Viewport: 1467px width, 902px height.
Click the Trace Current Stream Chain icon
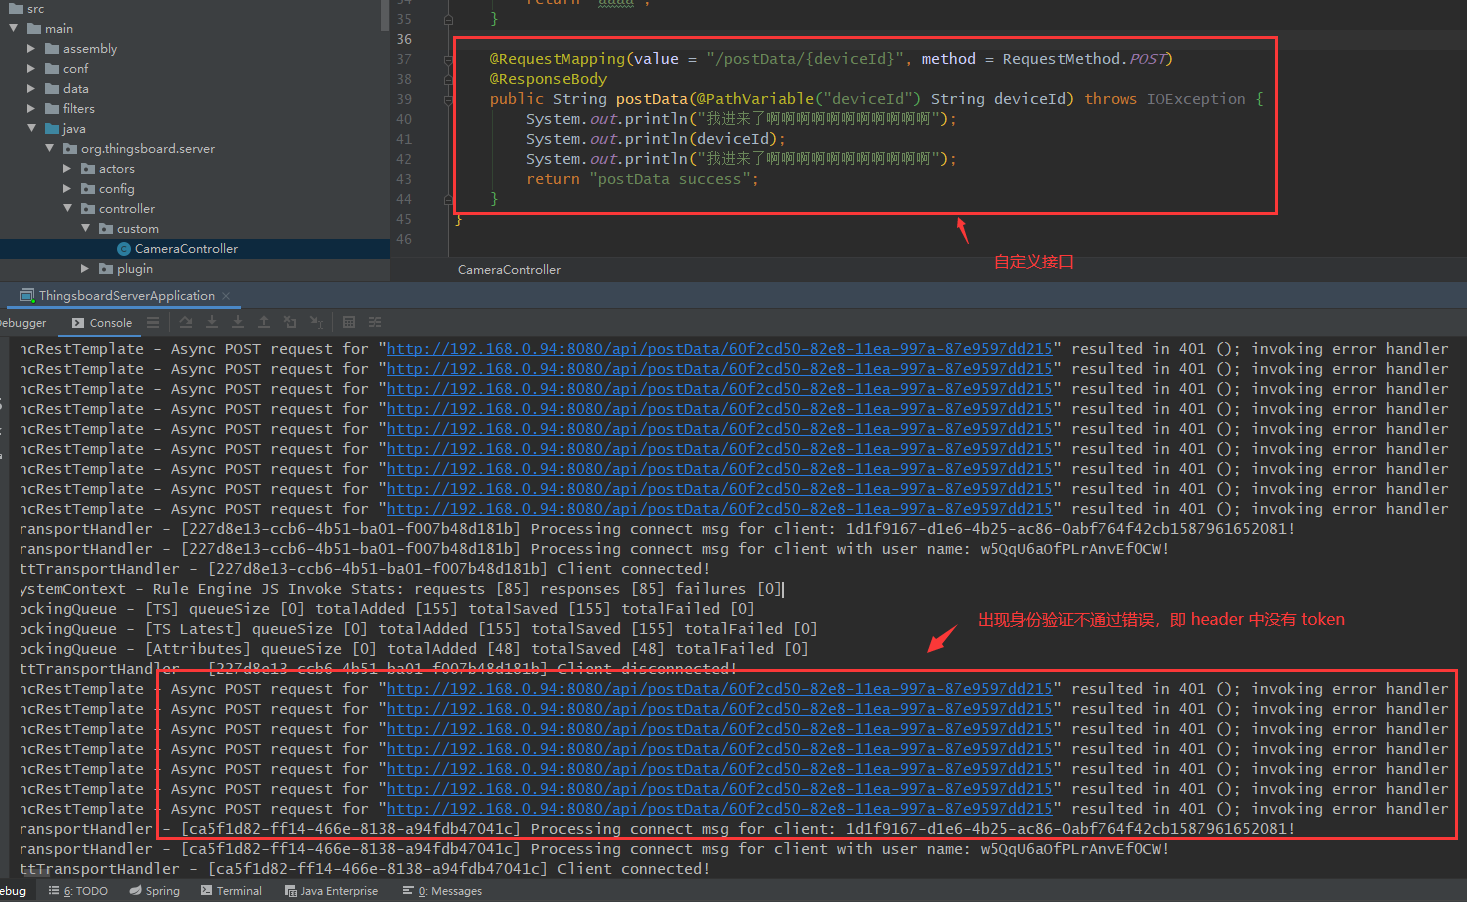(375, 322)
